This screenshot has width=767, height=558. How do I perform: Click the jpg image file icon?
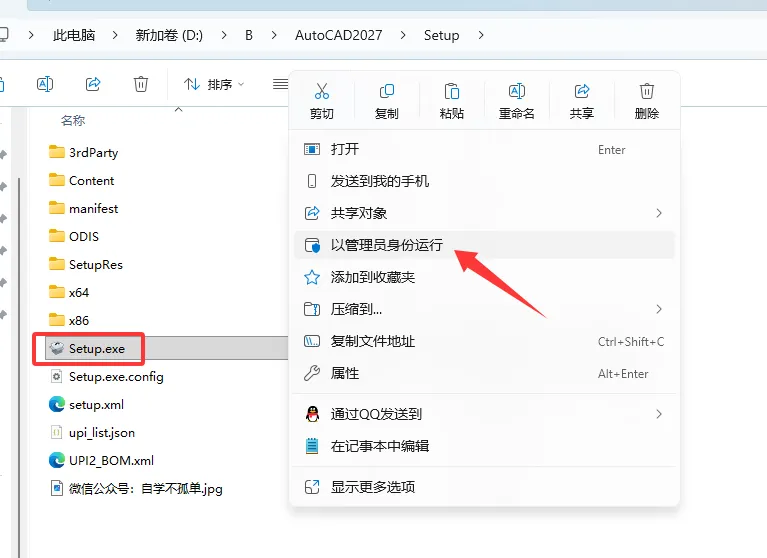click(57, 488)
